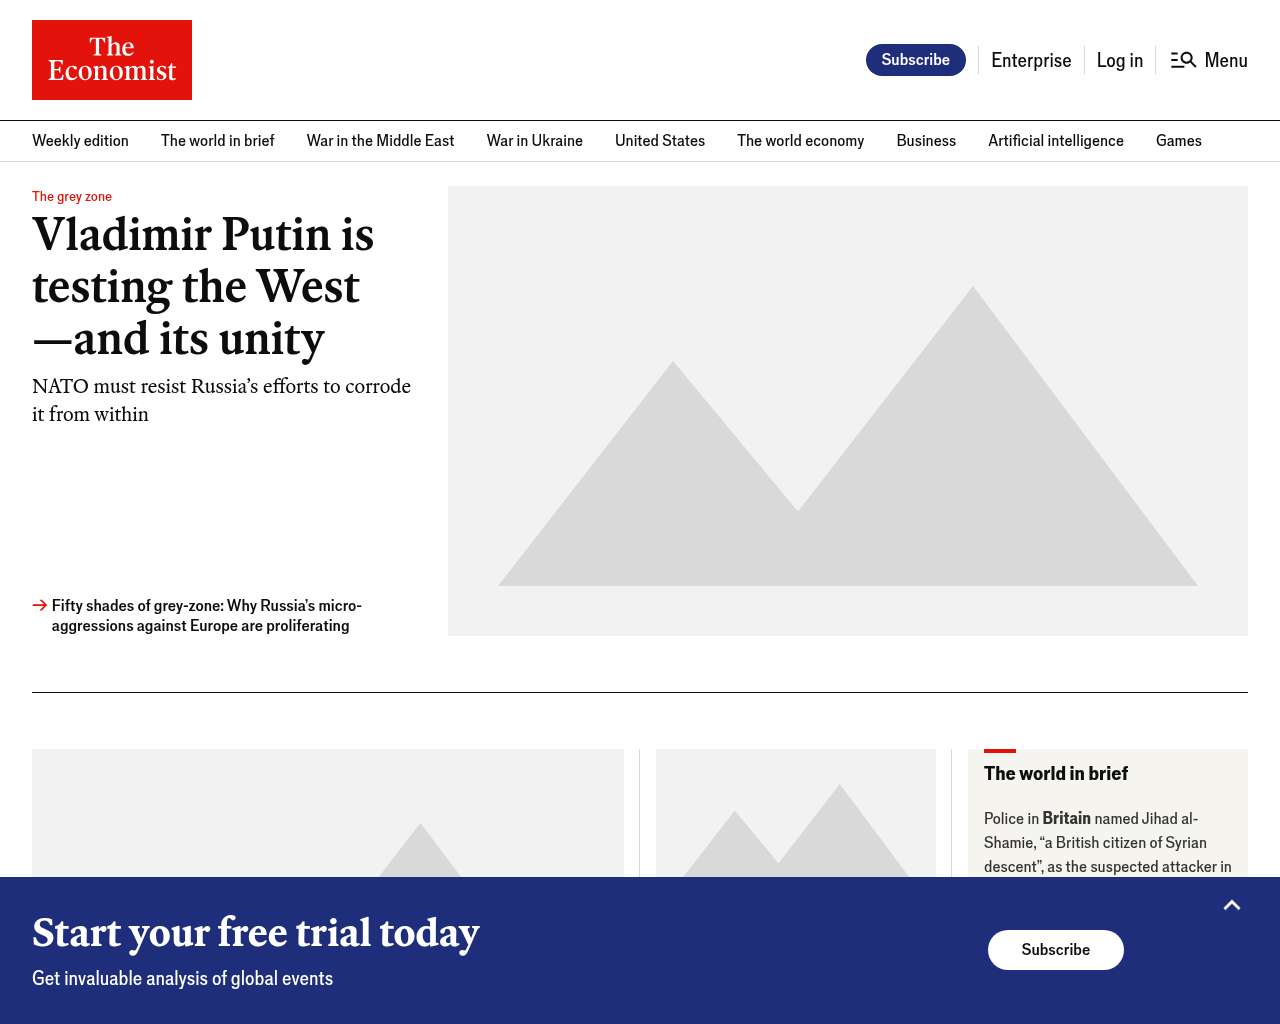
Task: Navigate to War in Ukraine
Action: (x=534, y=141)
